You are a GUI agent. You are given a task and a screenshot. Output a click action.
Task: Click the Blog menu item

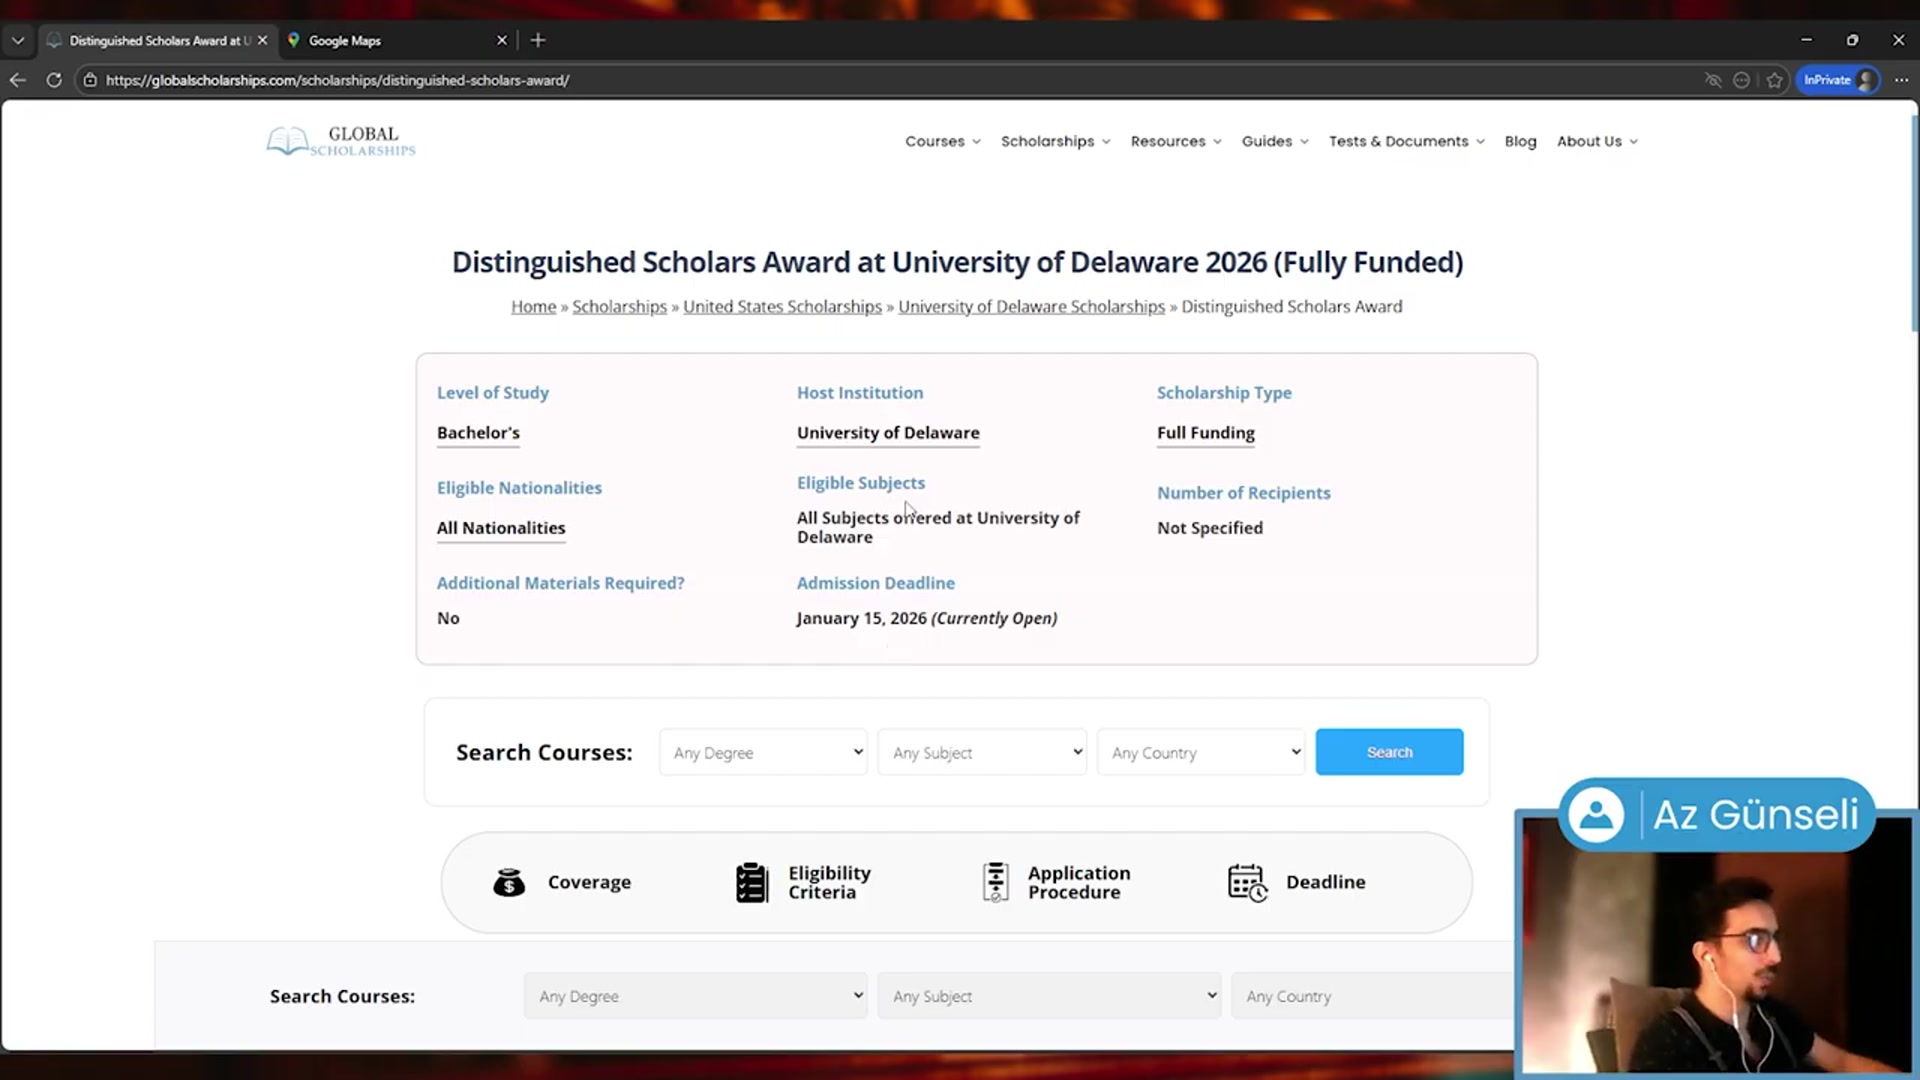coord(1520,141)
